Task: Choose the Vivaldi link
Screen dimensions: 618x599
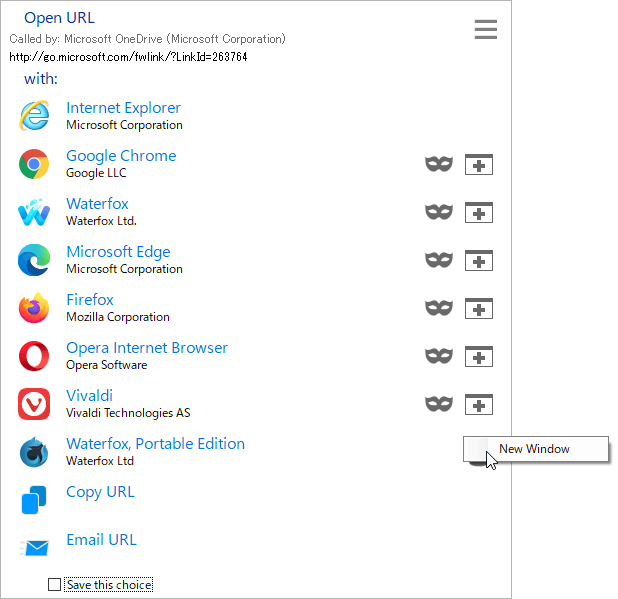Action: (x=89, y=396)
